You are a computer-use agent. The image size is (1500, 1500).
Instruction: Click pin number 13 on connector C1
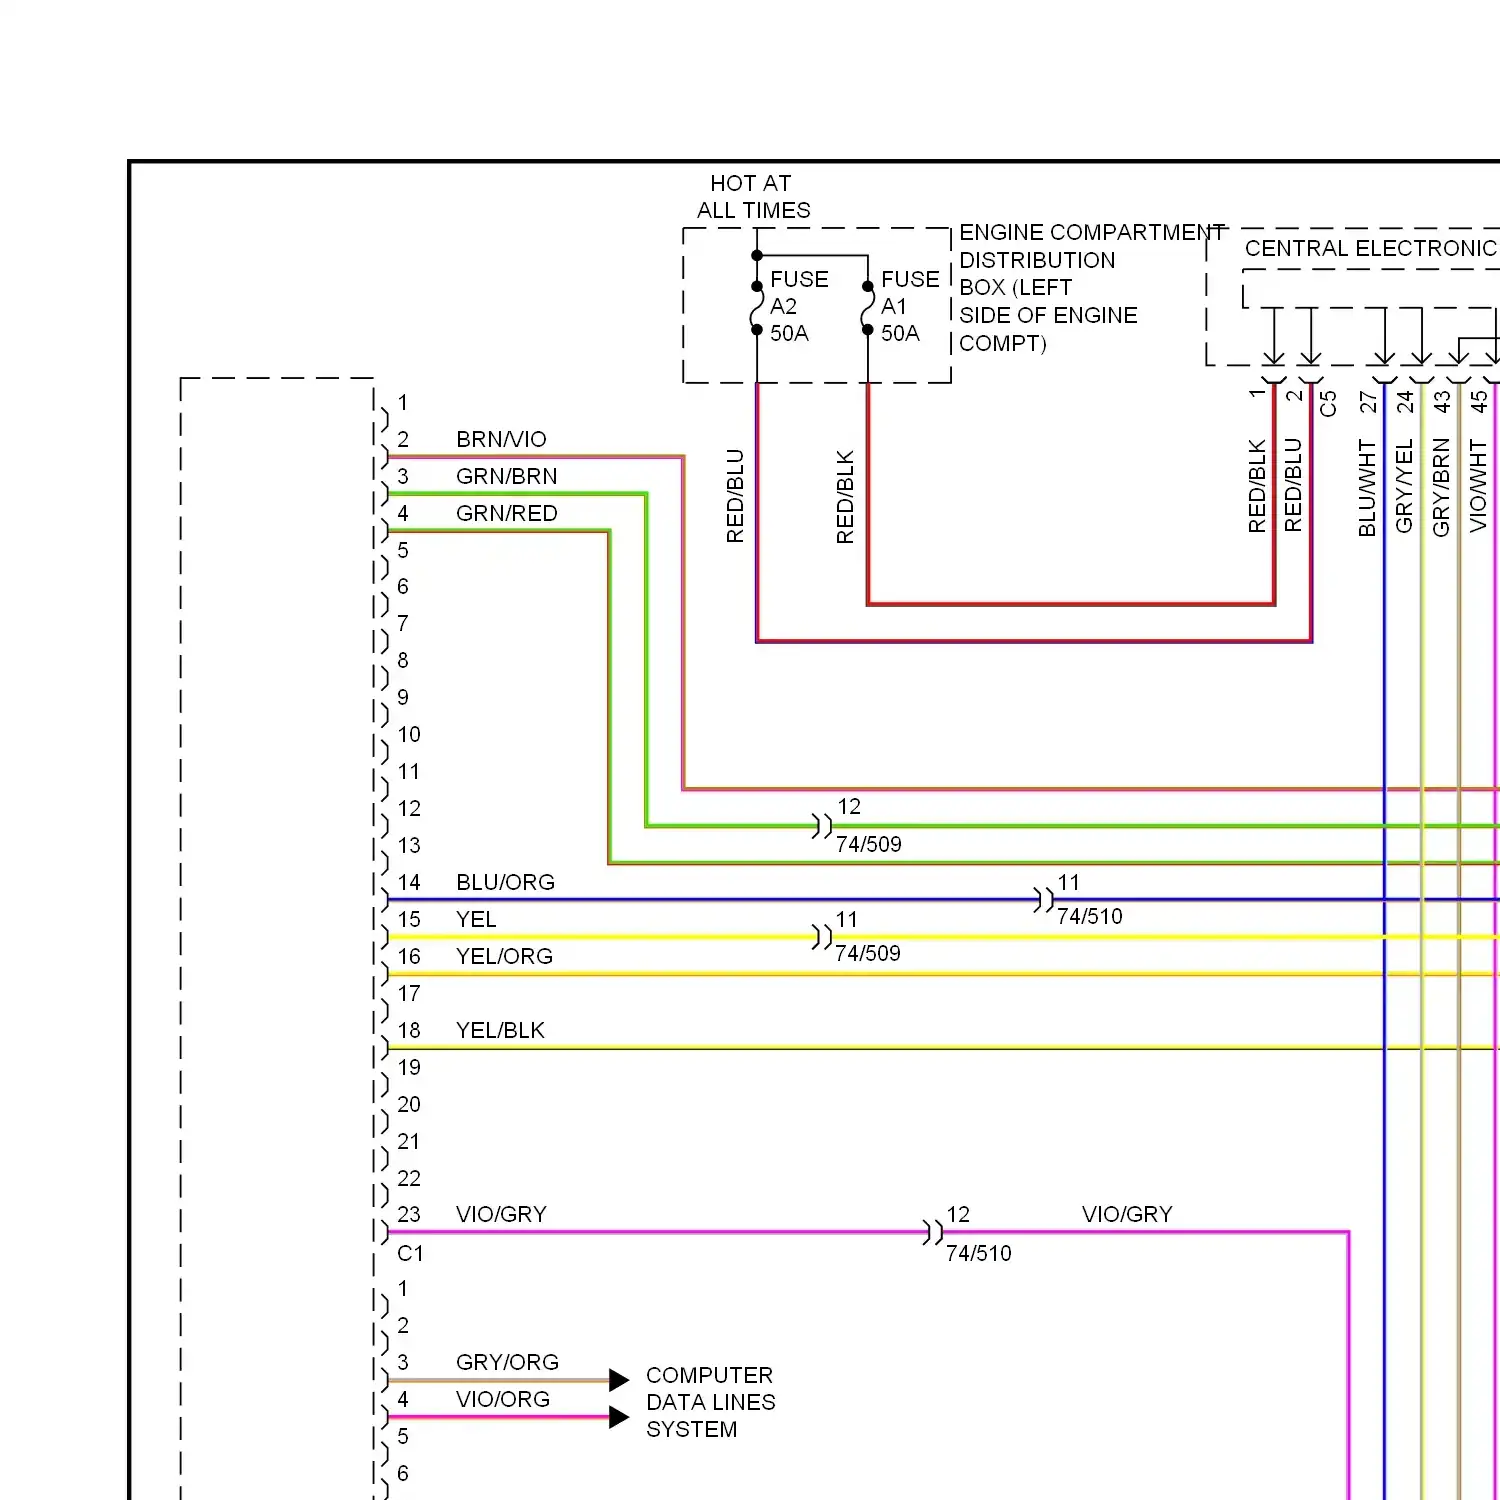409,845
